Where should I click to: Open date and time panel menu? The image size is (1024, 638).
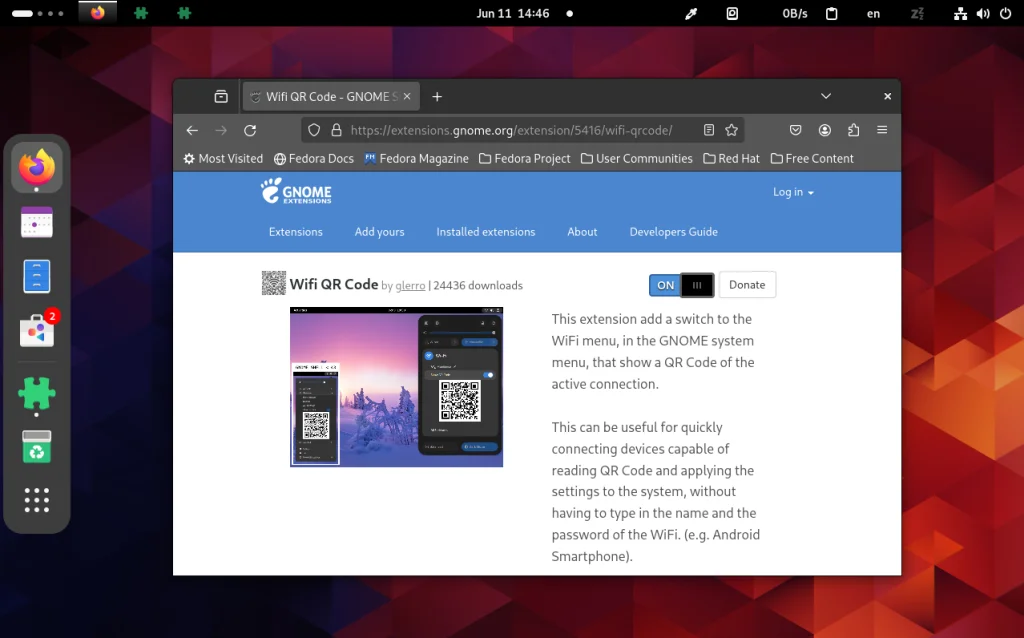click(513, 13)
